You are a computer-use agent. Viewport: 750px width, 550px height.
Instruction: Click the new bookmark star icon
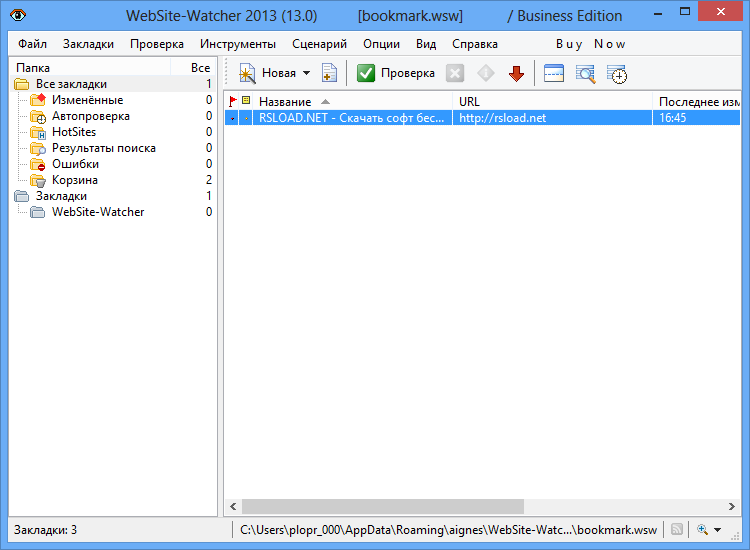[247, 73]
